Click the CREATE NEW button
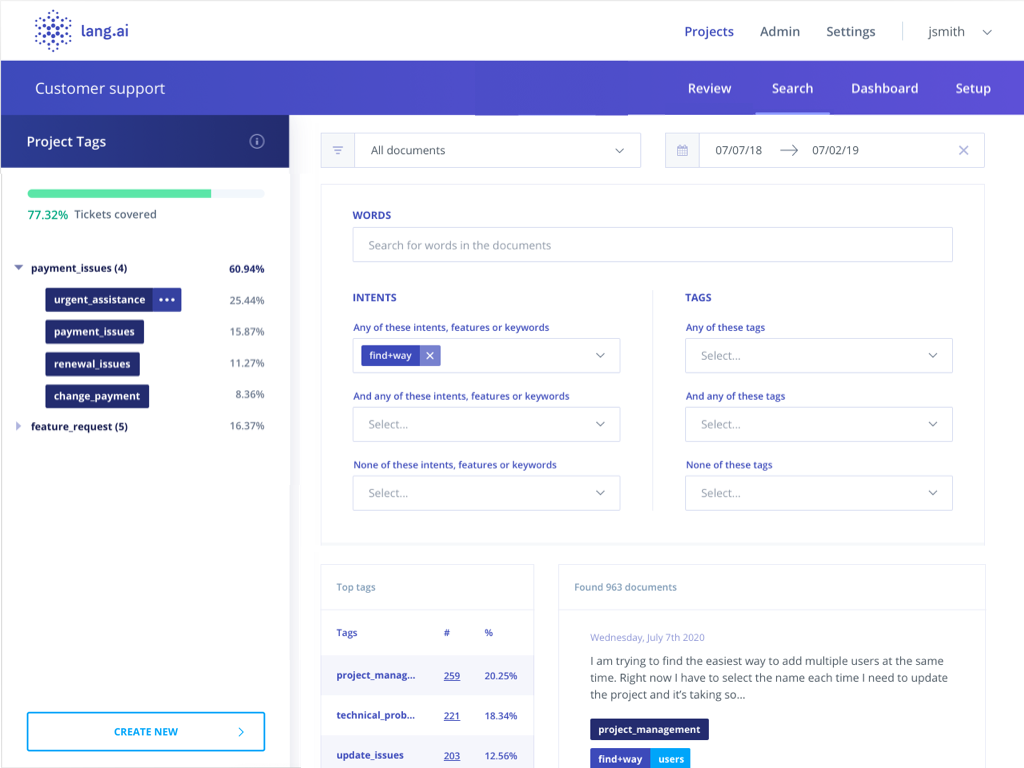The width and height of the screenshot is (1024, 768). point(145,731)
